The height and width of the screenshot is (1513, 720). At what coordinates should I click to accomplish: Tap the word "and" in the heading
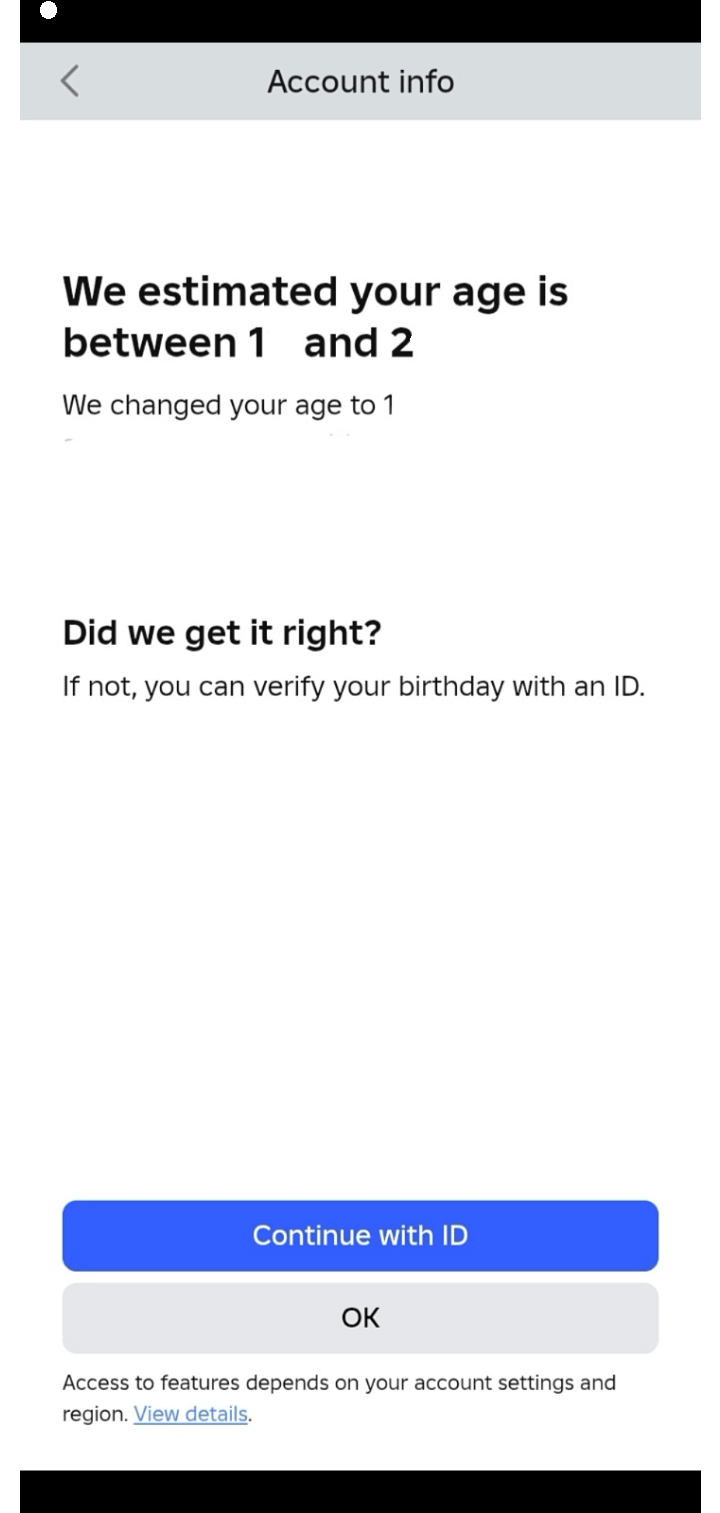click(340, 343)
